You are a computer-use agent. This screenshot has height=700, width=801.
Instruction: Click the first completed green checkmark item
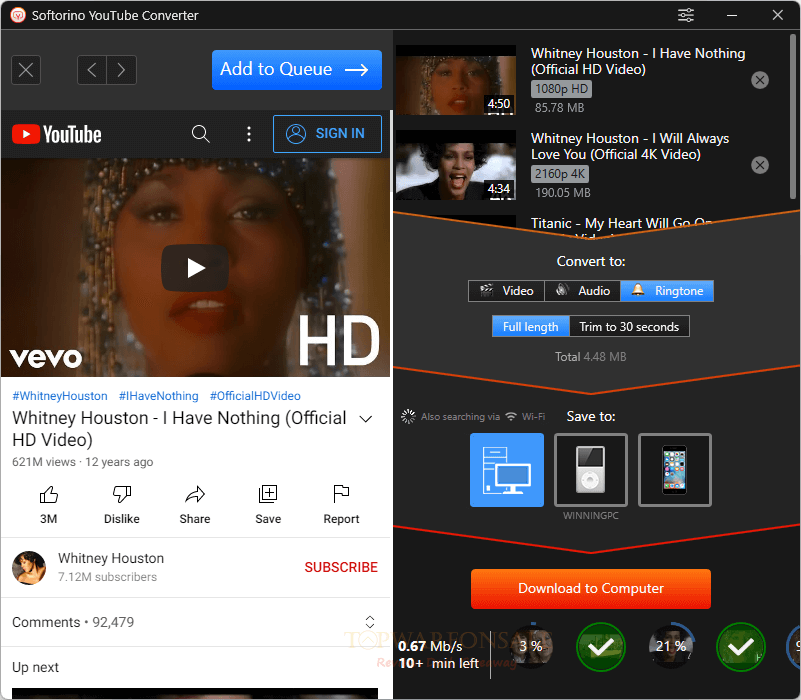click(601, 647)
